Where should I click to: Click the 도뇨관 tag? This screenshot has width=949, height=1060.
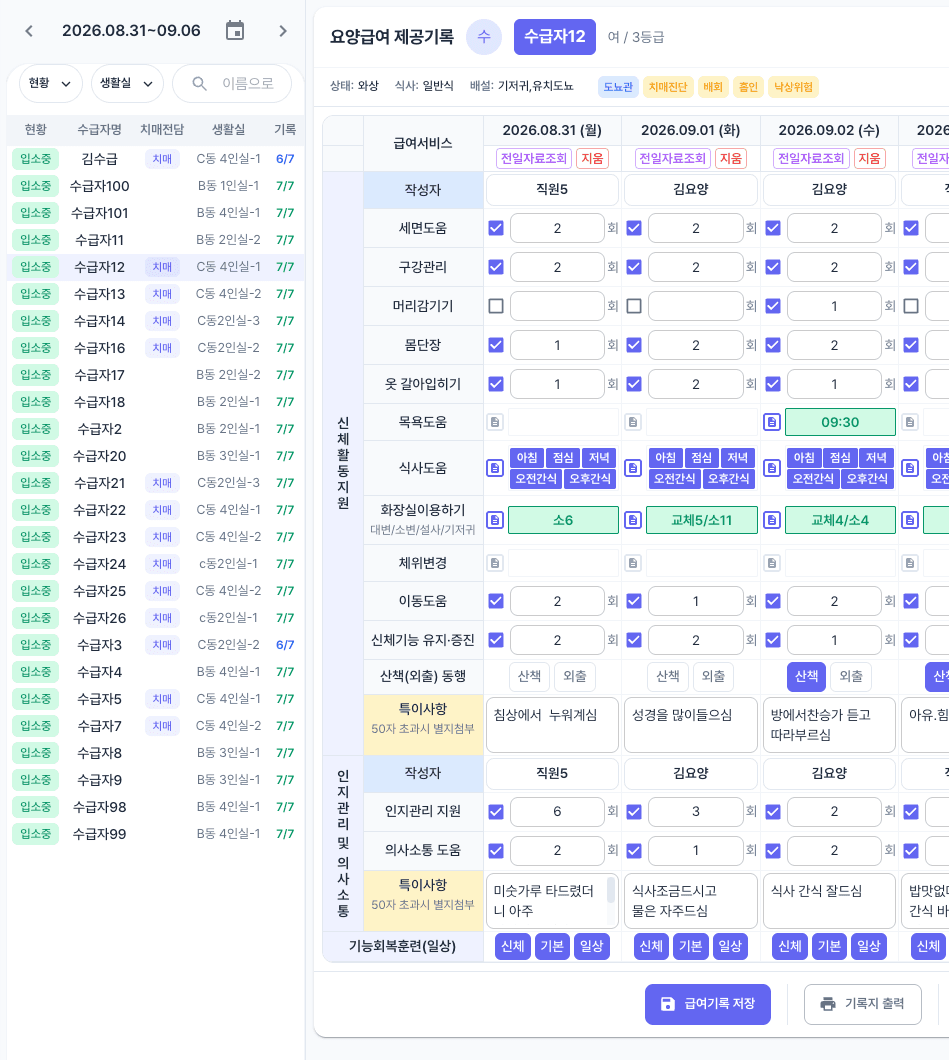618,87
